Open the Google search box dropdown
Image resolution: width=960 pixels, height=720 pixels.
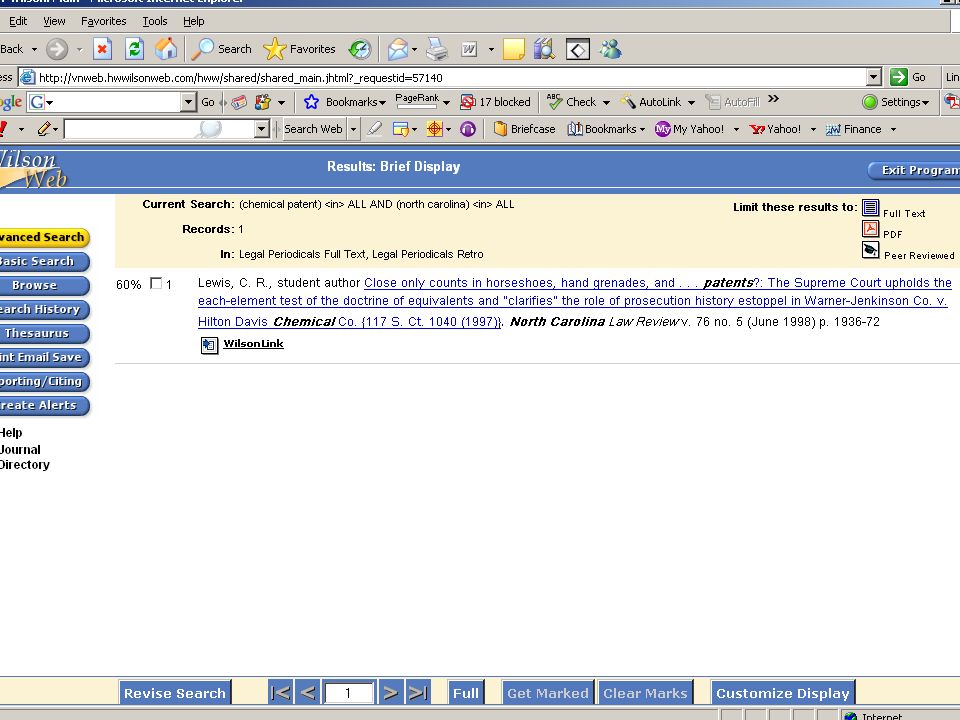188,102
